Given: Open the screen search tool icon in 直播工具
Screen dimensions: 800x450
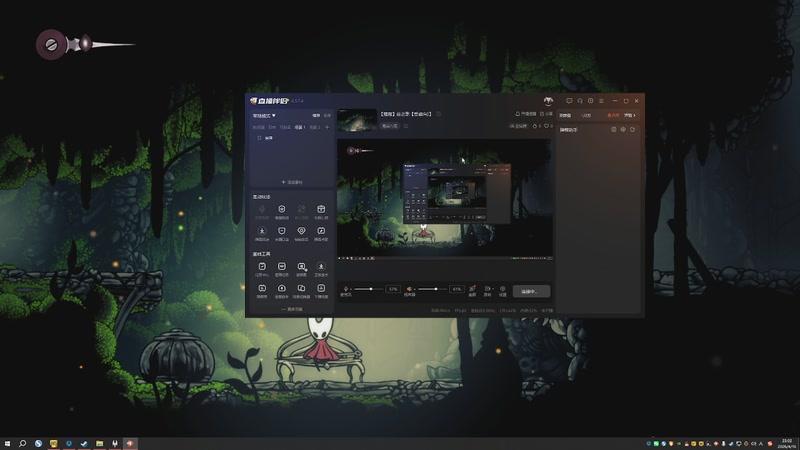Looking at the screenshot, I should pyautogui.click(x=301, y=269).
